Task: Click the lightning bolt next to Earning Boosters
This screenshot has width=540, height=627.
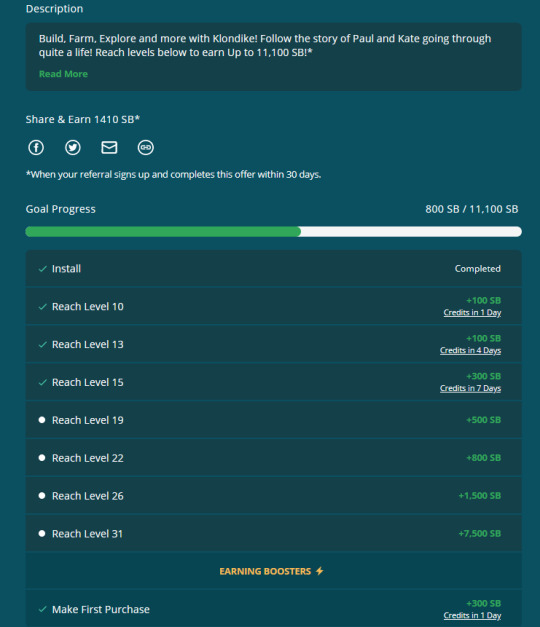Action: [320, 571]
